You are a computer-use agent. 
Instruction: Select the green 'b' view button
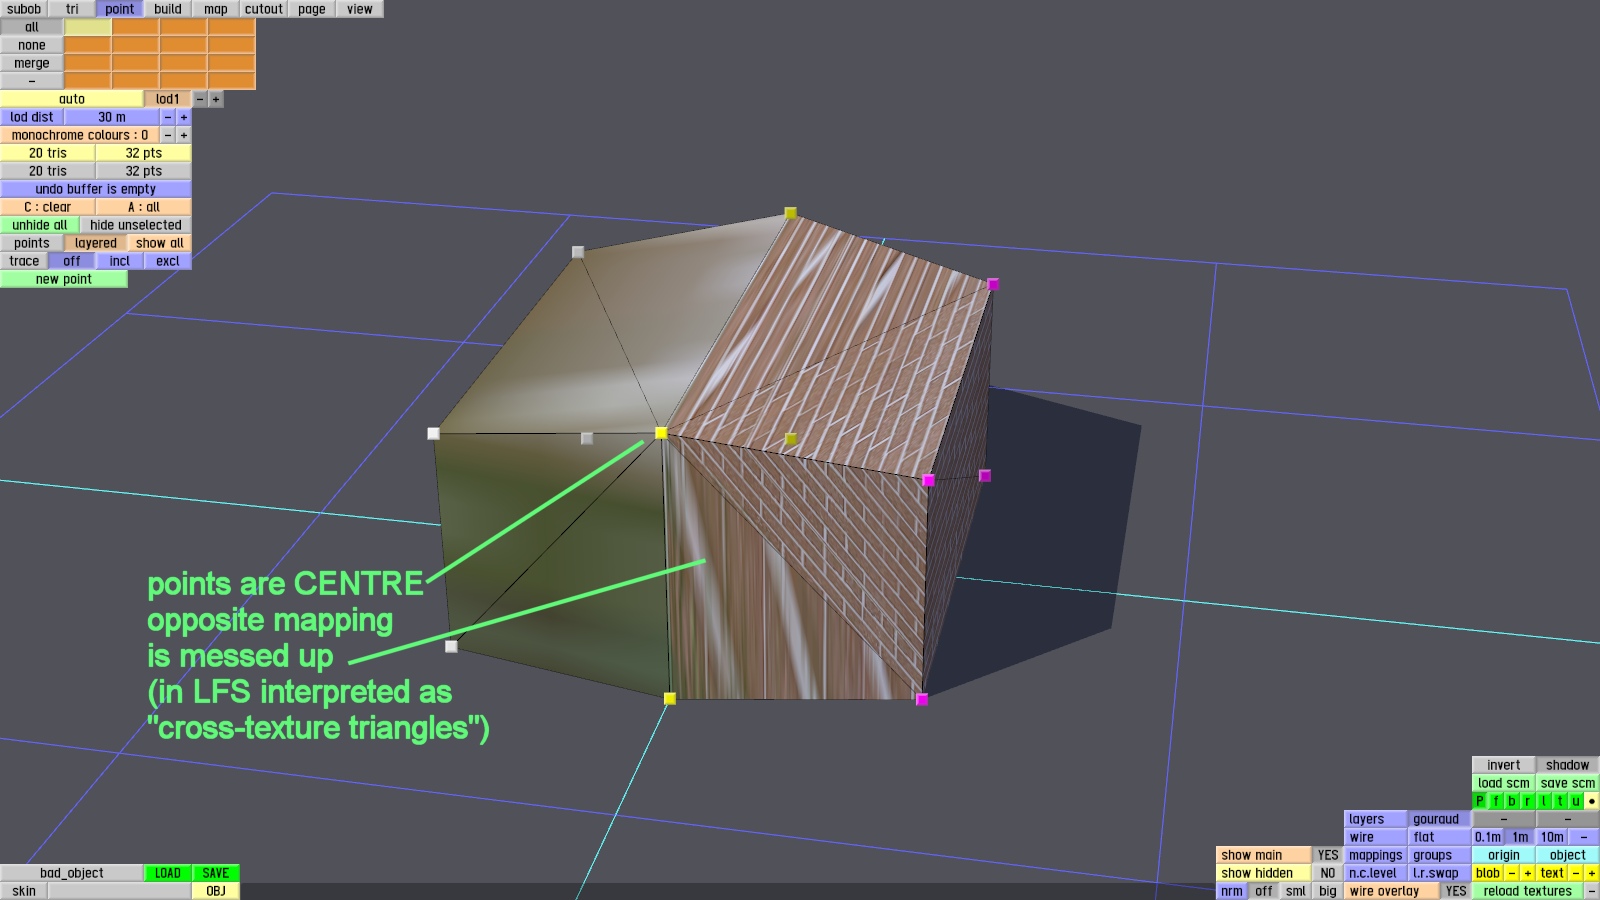pos(1512,801)
